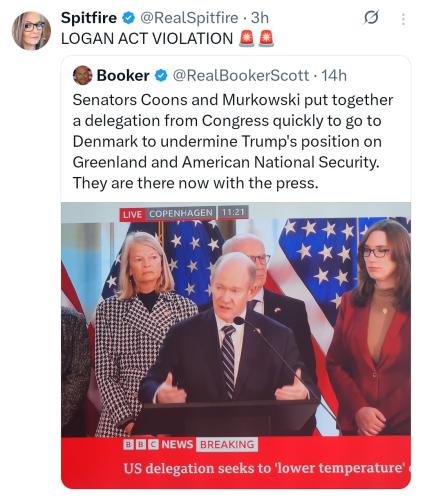This screenshot has height=500, width=423.
Task: Open the @RealBookerScott handle link
Action: (x=241, y=76)
